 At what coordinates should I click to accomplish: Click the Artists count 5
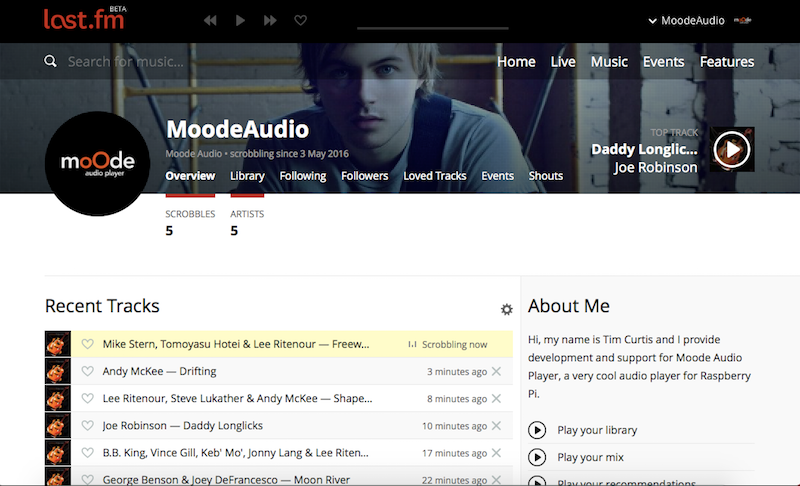(x=234, y=231)
